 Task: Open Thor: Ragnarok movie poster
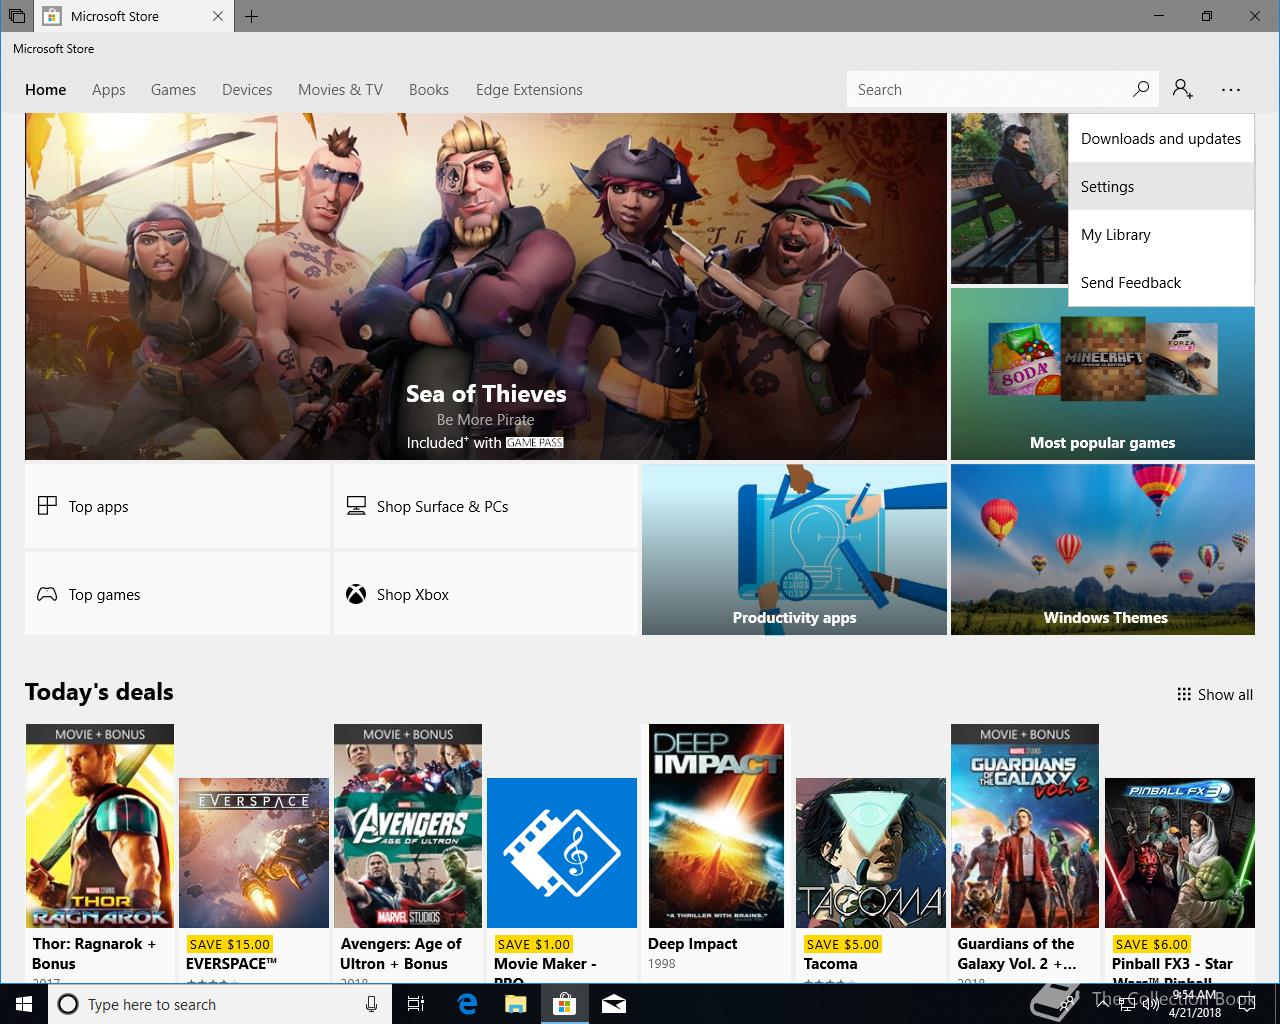(100, 826)
